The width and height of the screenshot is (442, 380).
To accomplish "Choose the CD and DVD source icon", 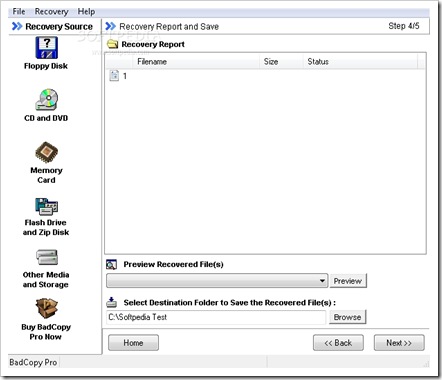I will coord(47,99).
